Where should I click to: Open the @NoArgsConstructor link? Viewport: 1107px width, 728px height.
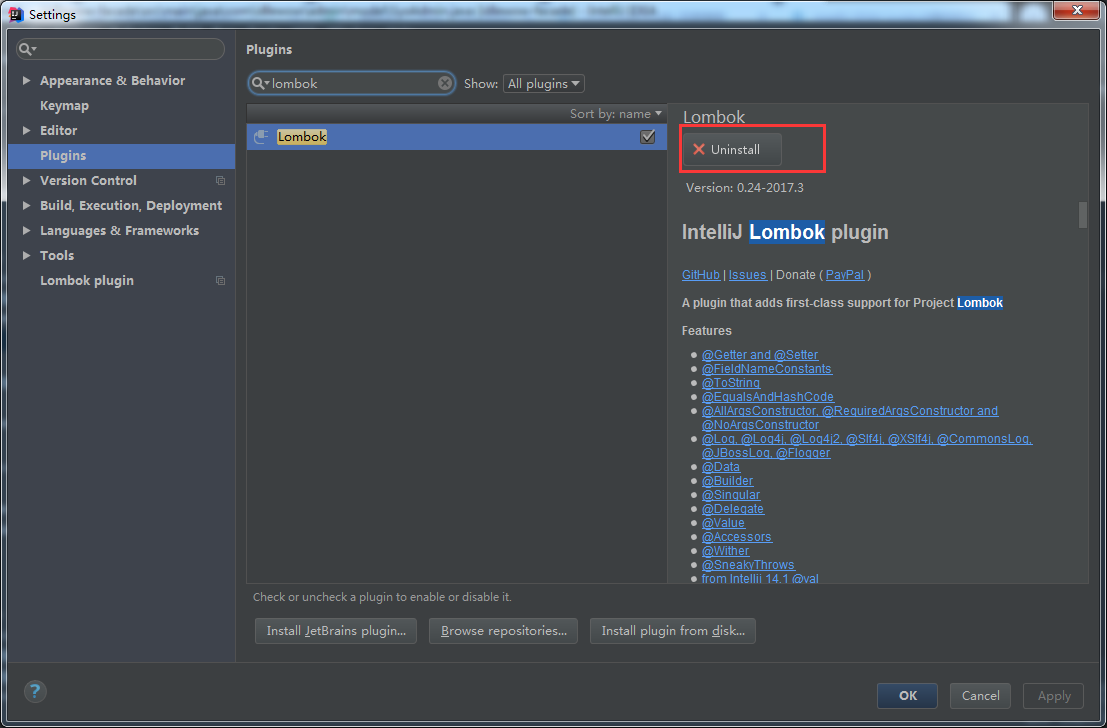pyautogui.click(x=760, y=425)
